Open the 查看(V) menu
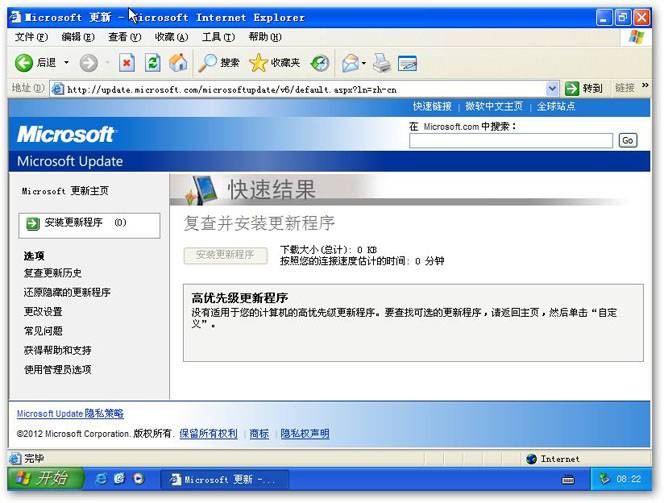The width and height of the screenshot is (664, 503). [x=124, y=37]
